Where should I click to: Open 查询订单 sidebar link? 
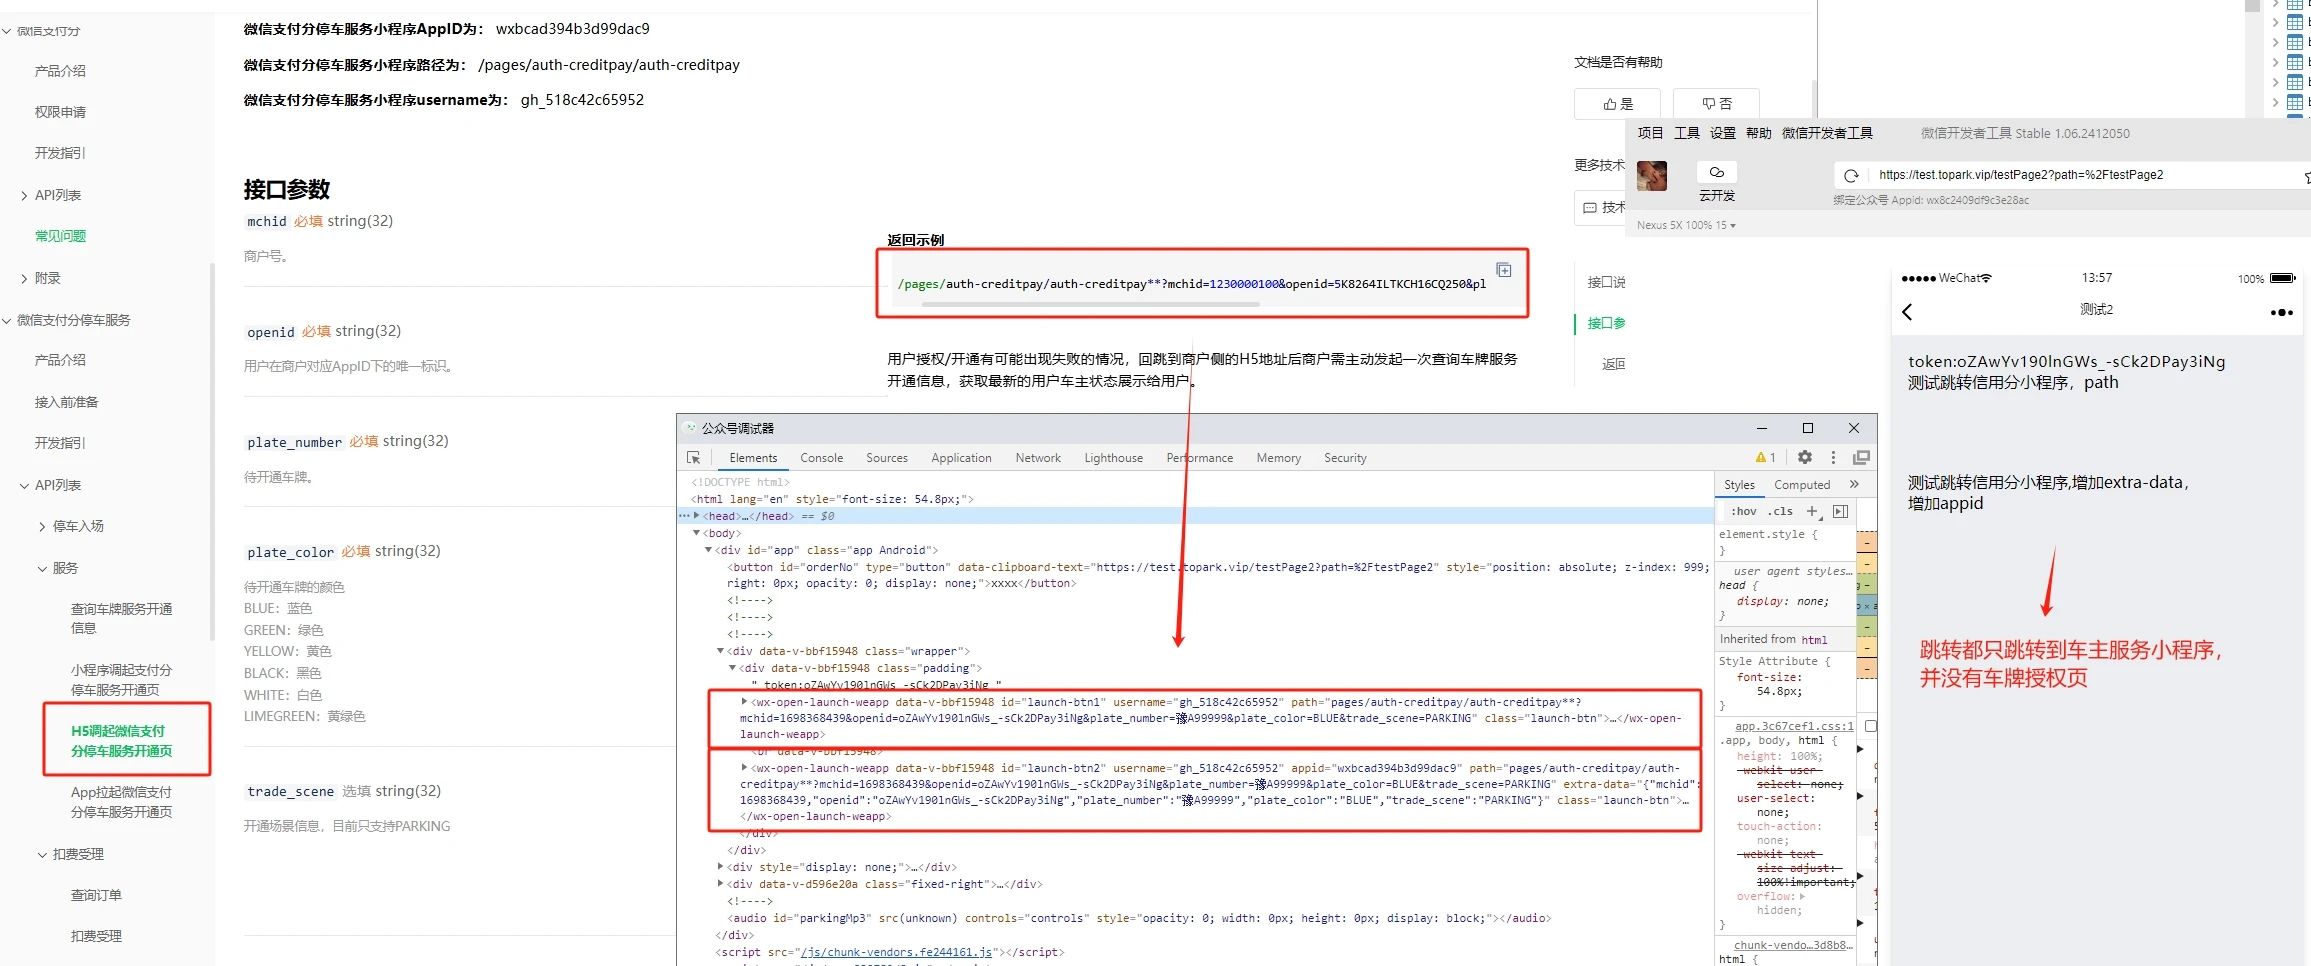click(x=96, y=895)
